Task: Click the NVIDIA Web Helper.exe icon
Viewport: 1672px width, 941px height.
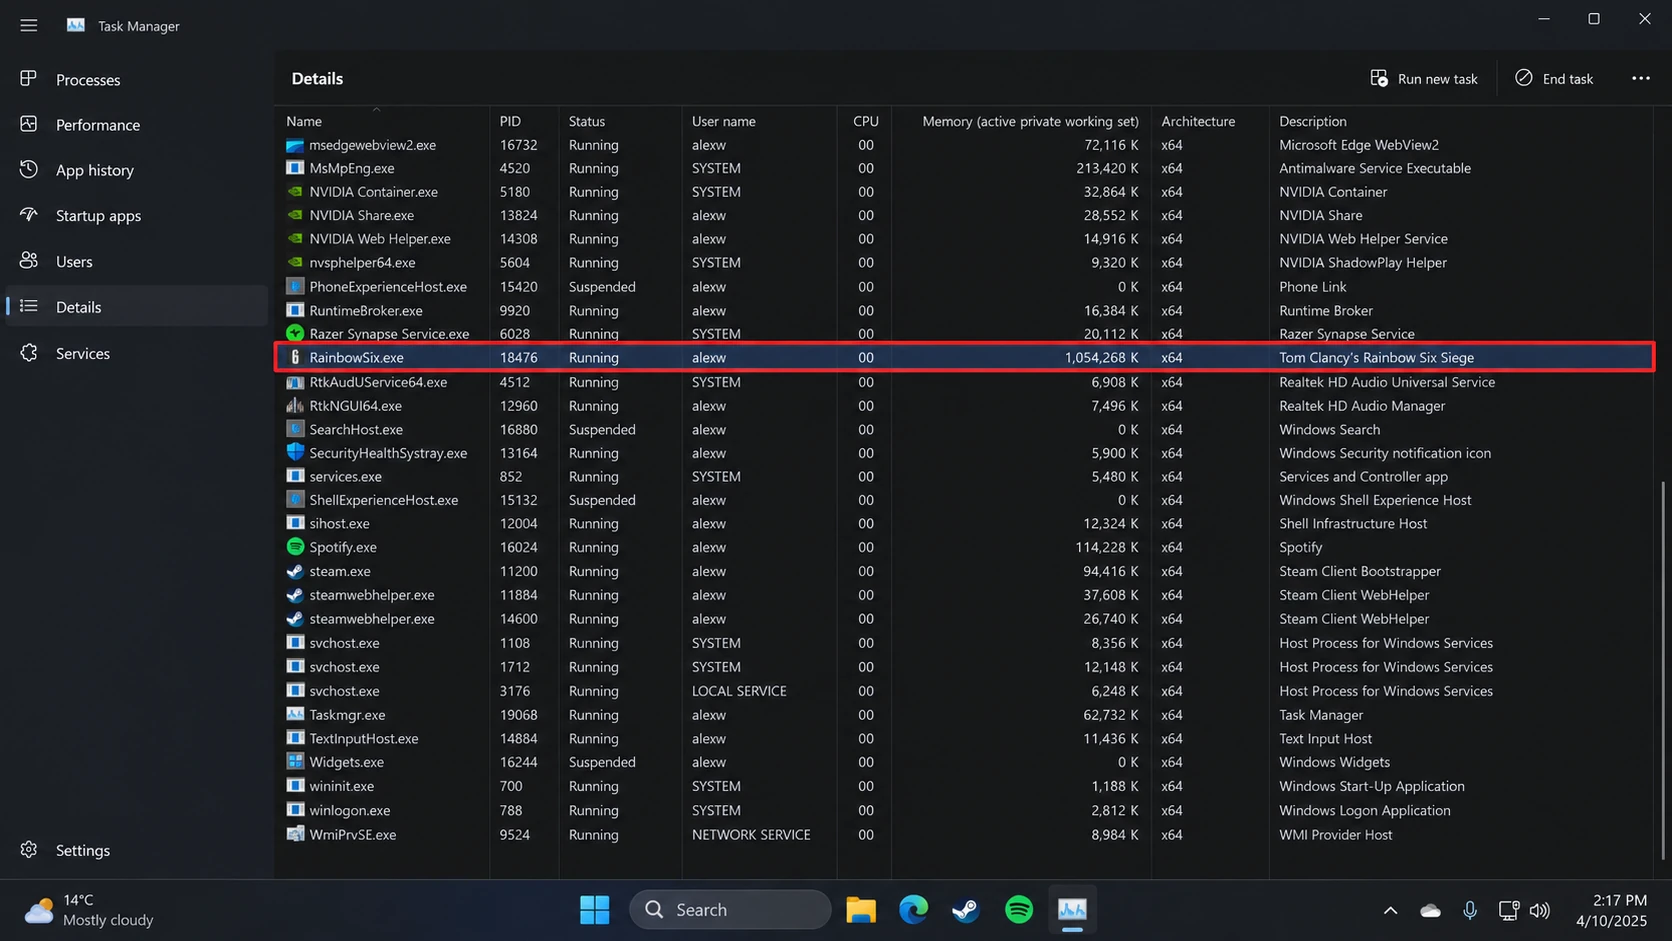Action: (295, 239)
